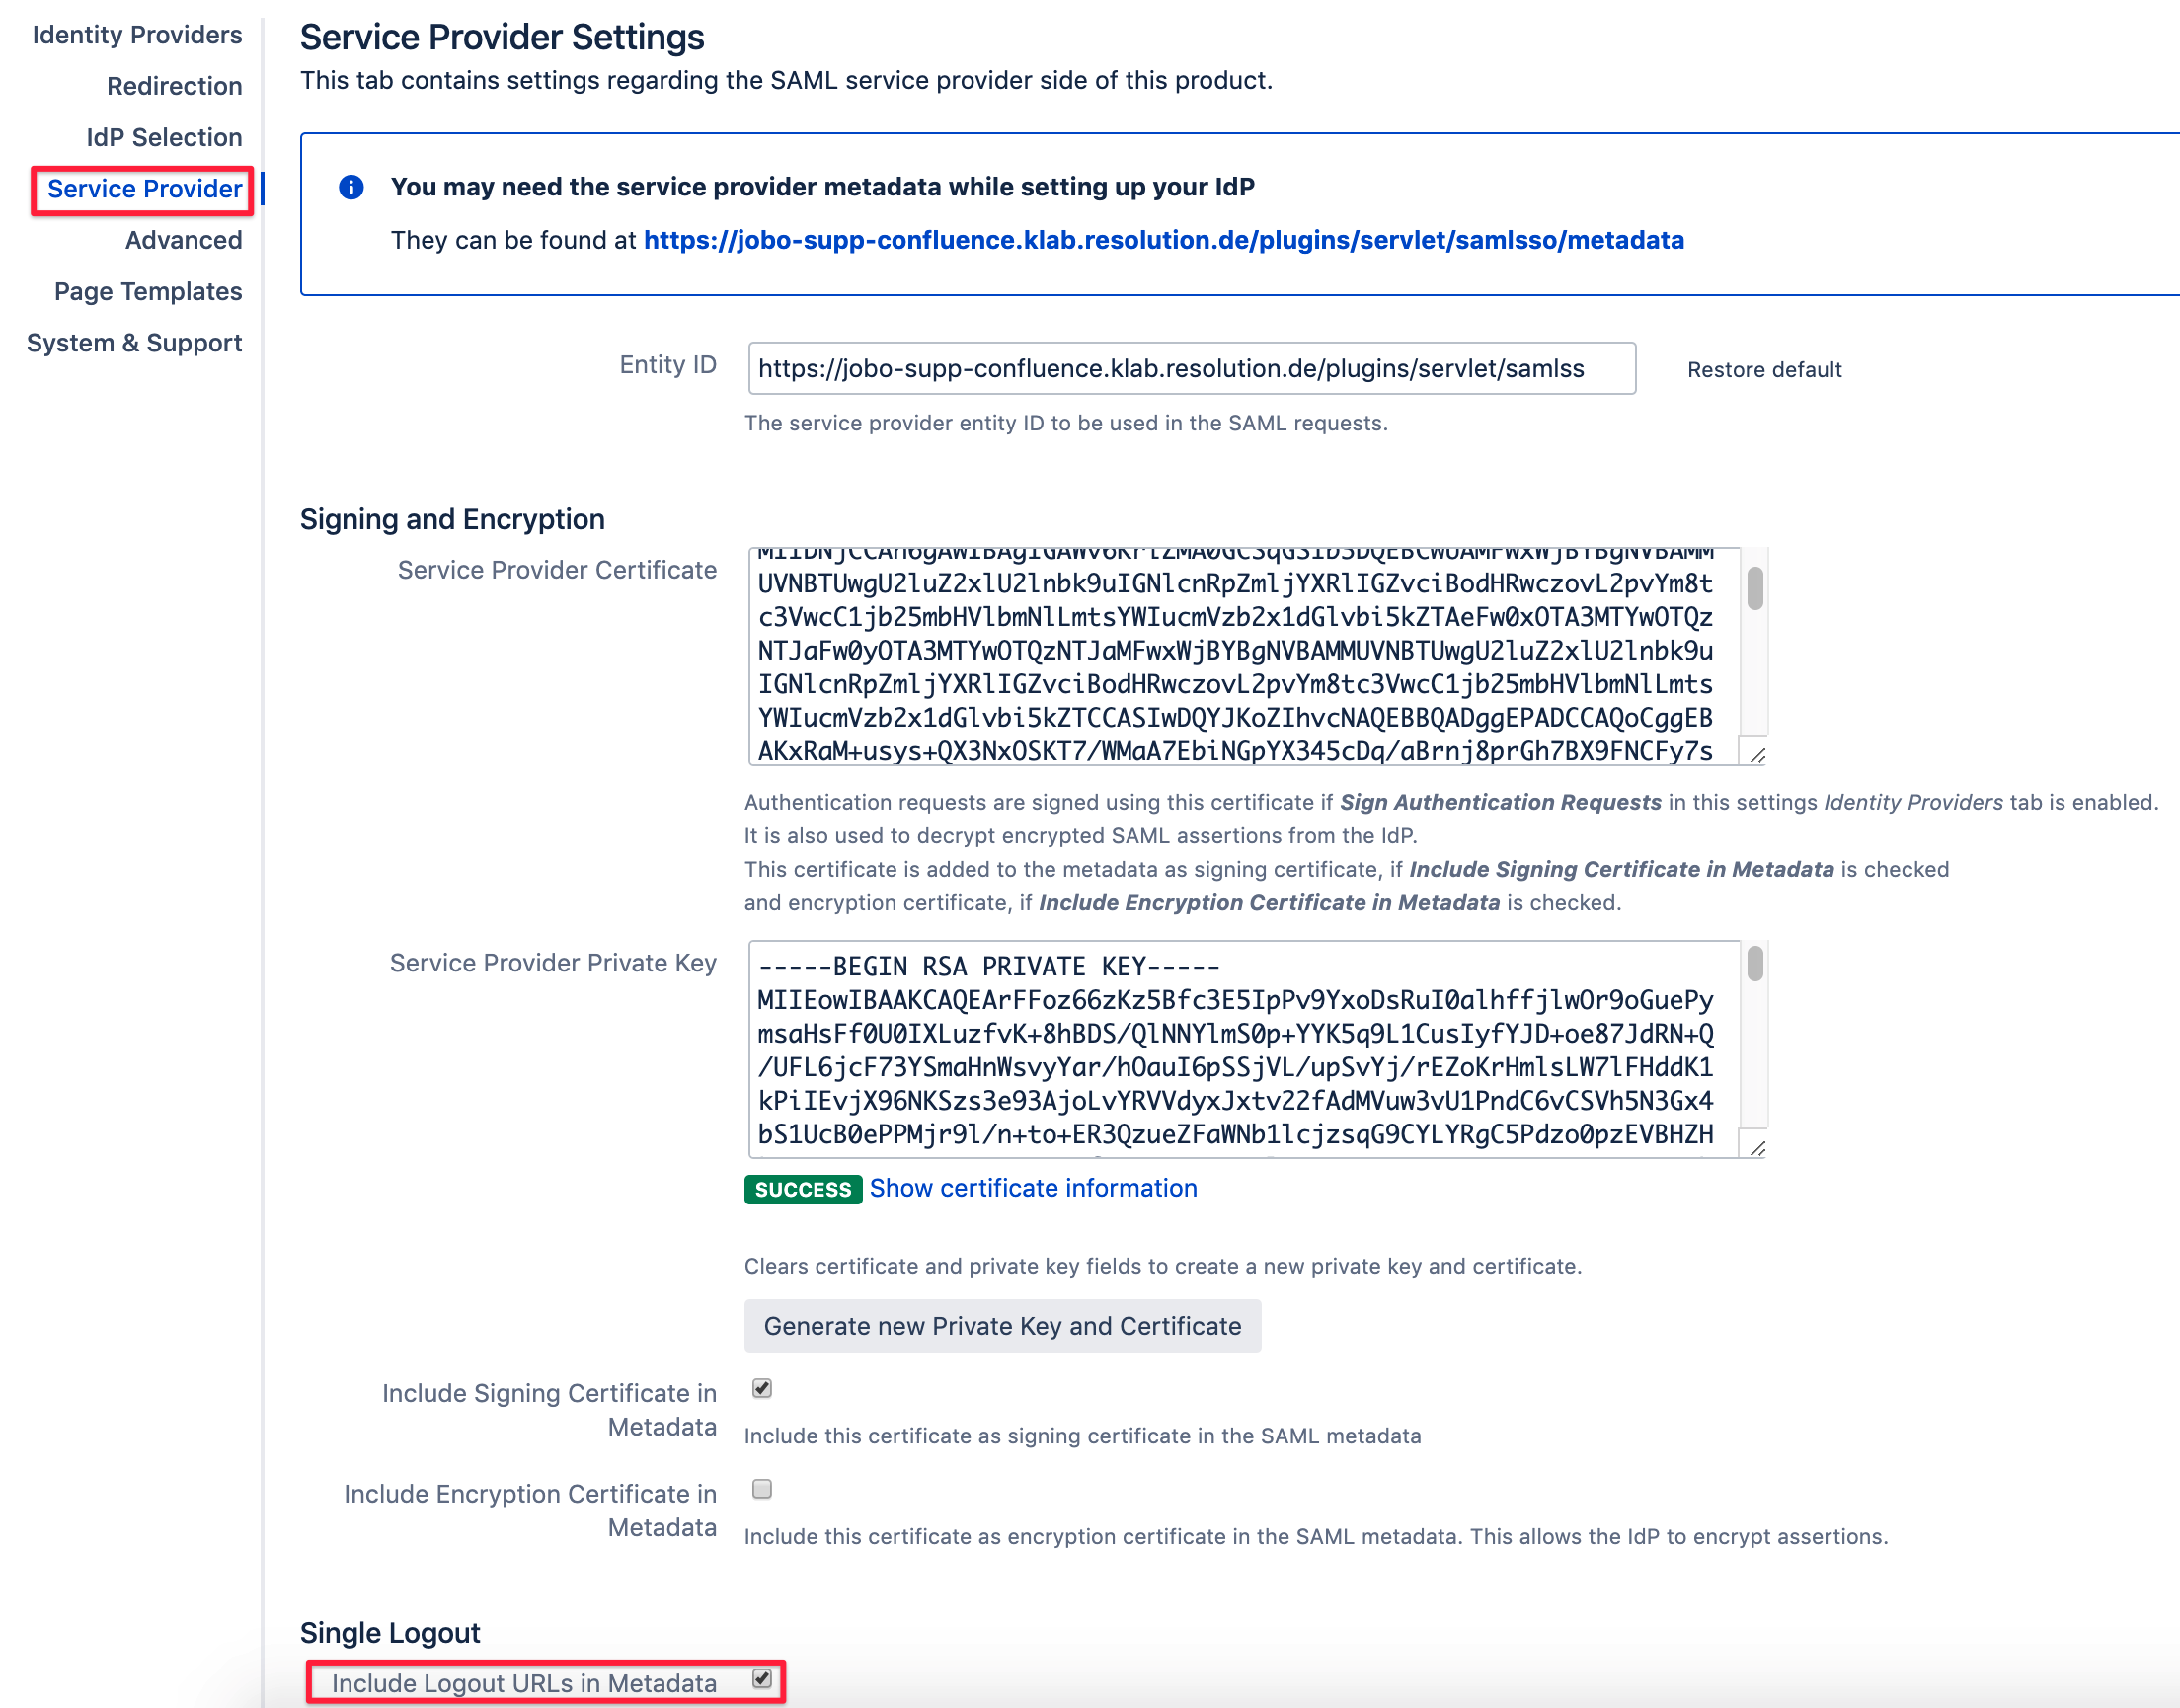The image size is (2180, 1708).
Task: Toggle Include Logout URLs in Metadata checkbox
Action: tap(762, 1679)
